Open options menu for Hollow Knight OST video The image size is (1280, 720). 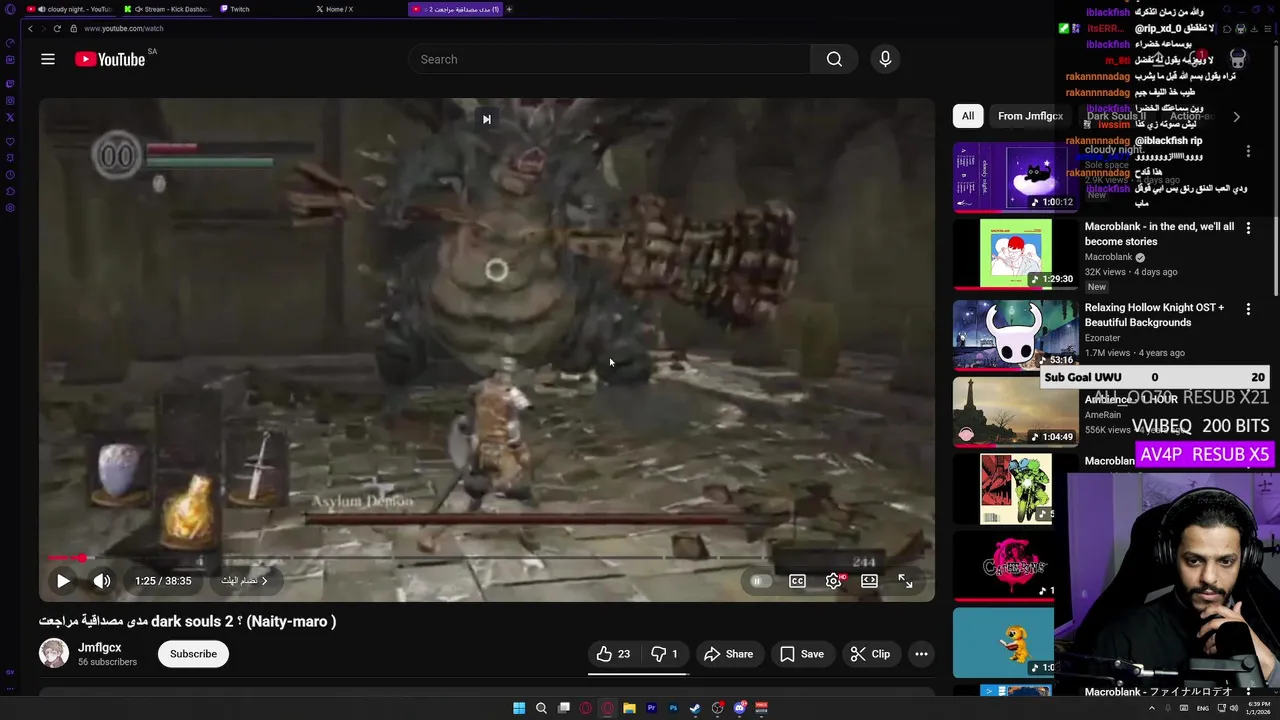point(1248,309)
